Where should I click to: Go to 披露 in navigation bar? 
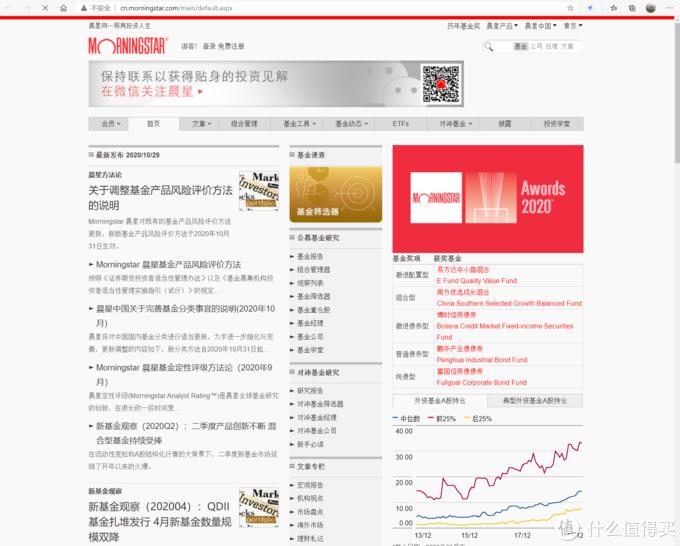[505, 124]
